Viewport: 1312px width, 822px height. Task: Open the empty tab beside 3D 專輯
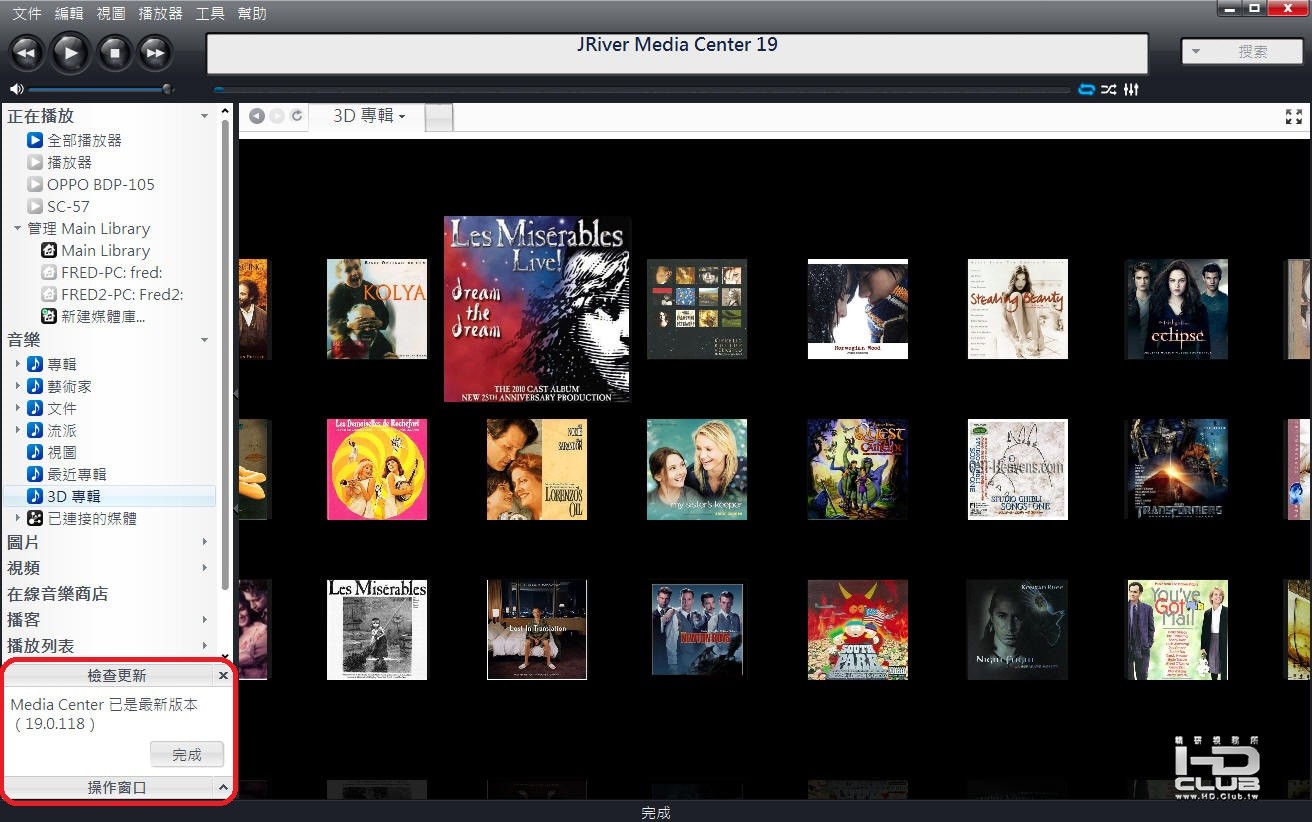click(439, 118)
